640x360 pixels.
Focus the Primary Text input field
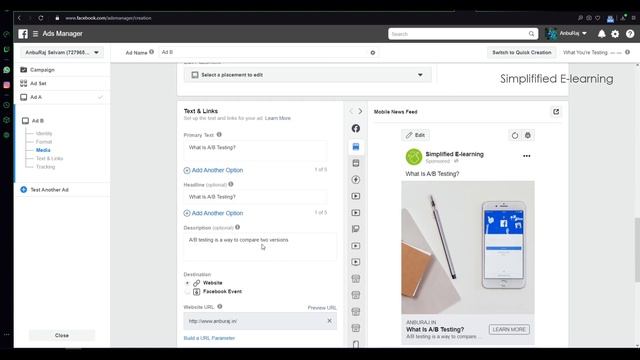pyautogui.click(x=256, y=151)
